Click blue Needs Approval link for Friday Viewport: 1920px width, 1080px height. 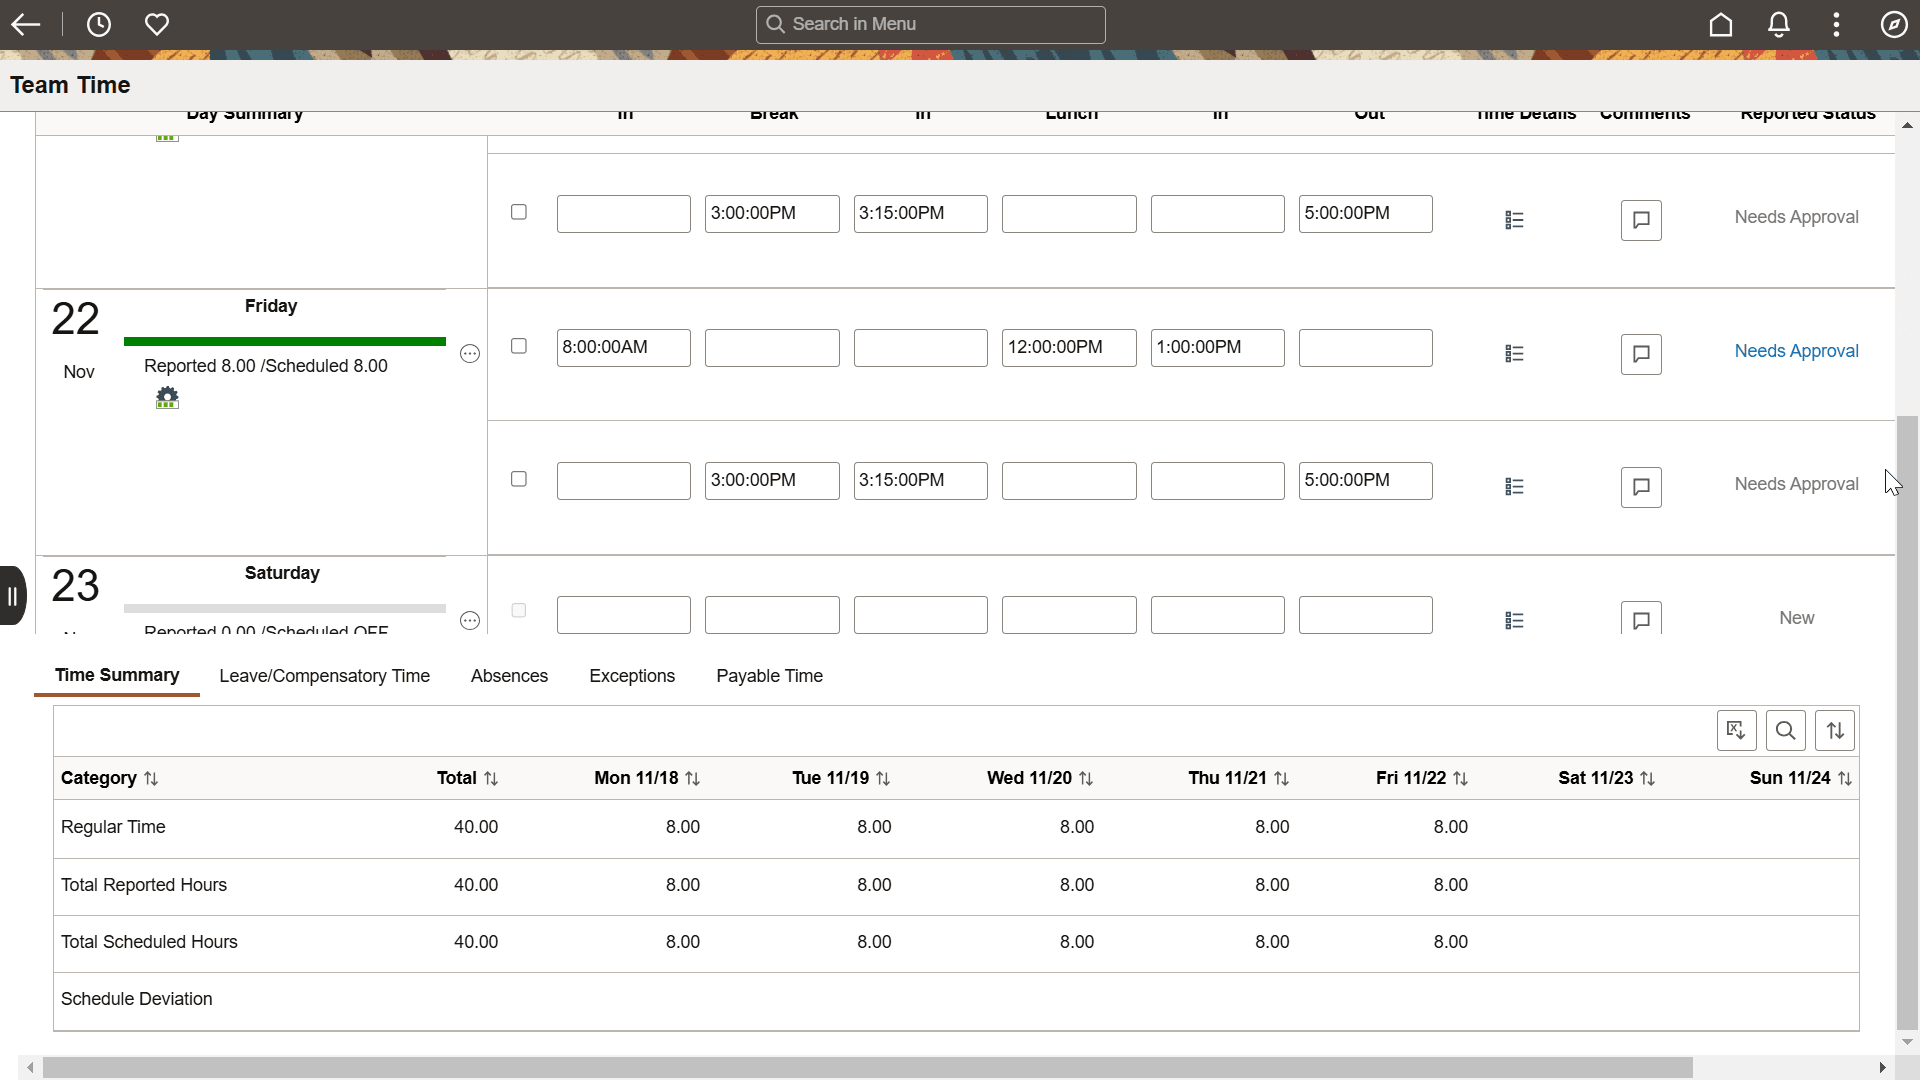[x=1796, y=351]
